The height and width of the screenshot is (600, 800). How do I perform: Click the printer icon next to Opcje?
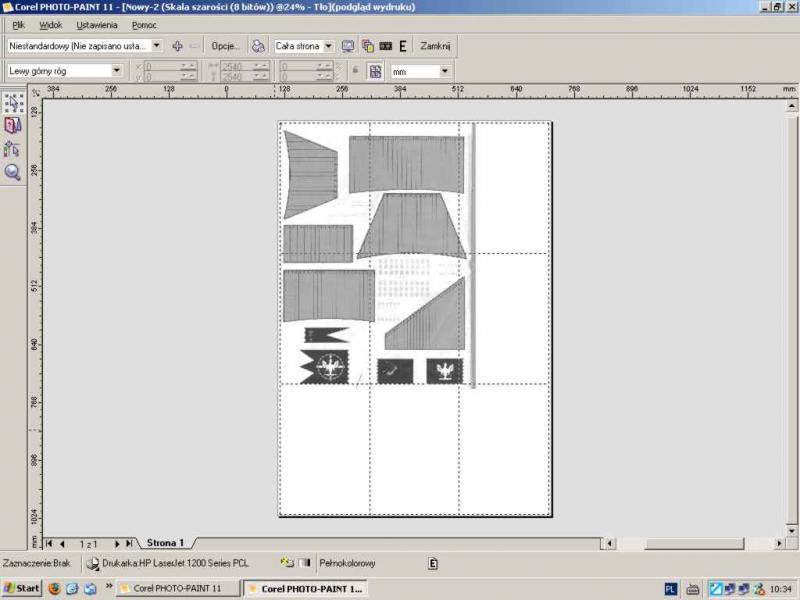258,46
